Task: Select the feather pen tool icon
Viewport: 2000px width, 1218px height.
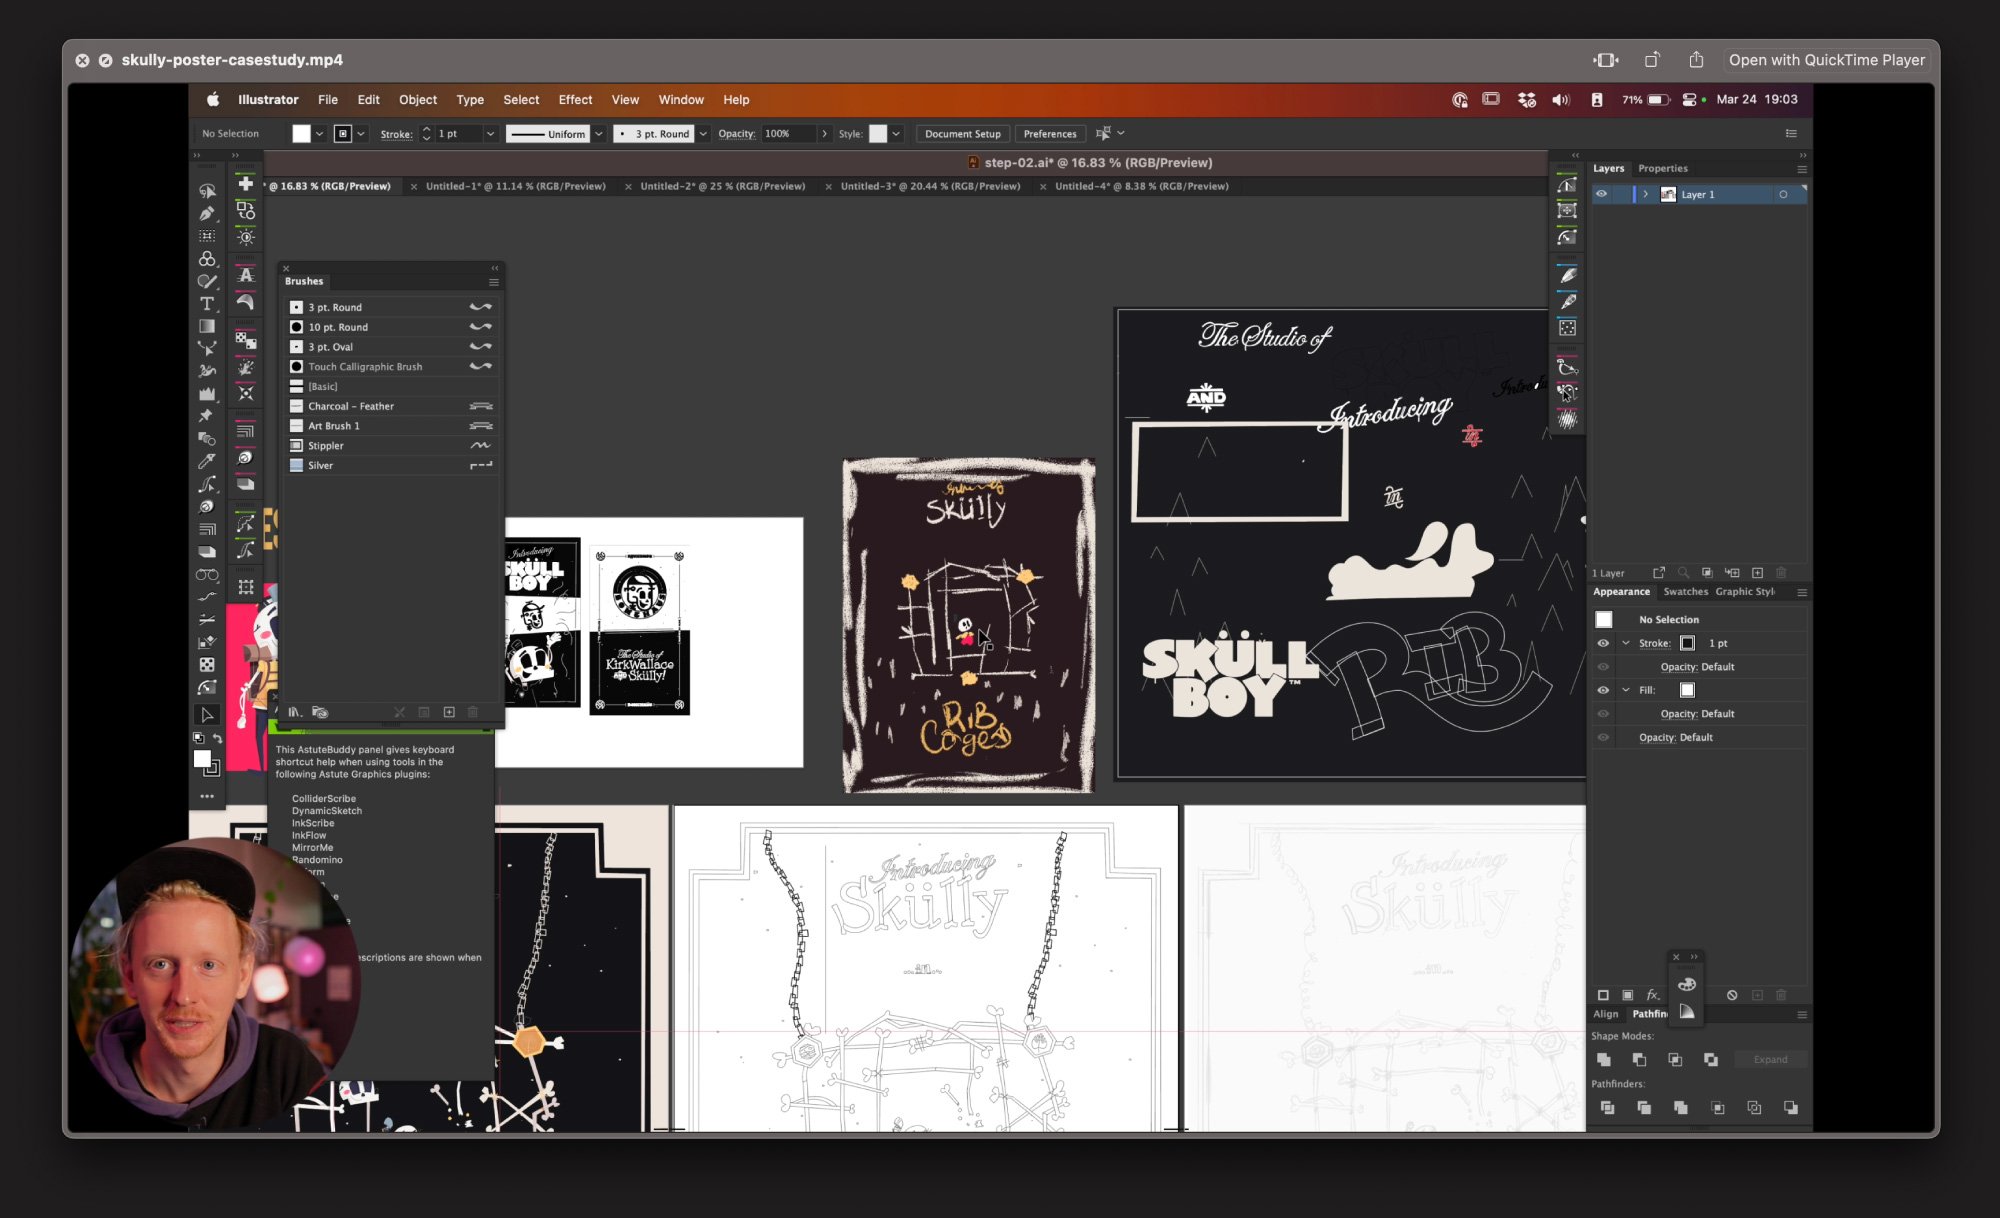Action: click(1567, 275)
